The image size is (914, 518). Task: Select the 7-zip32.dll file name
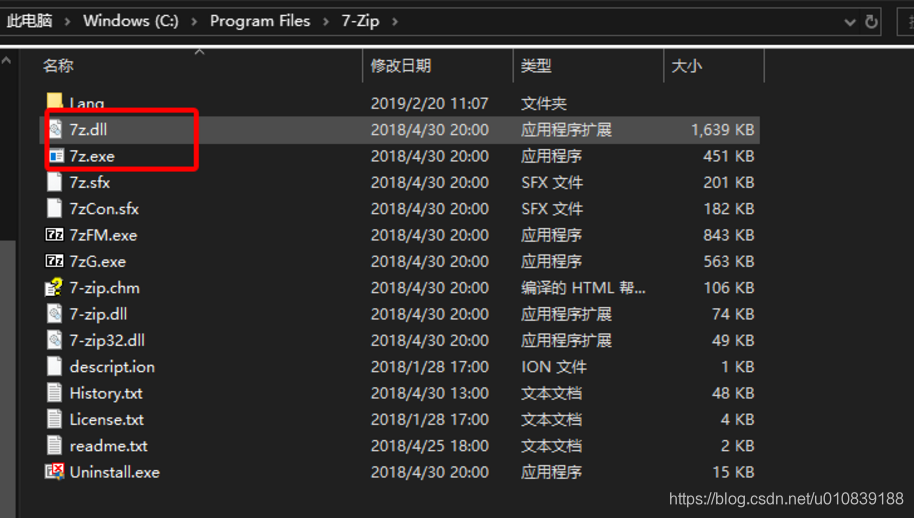tap(107, 340)
